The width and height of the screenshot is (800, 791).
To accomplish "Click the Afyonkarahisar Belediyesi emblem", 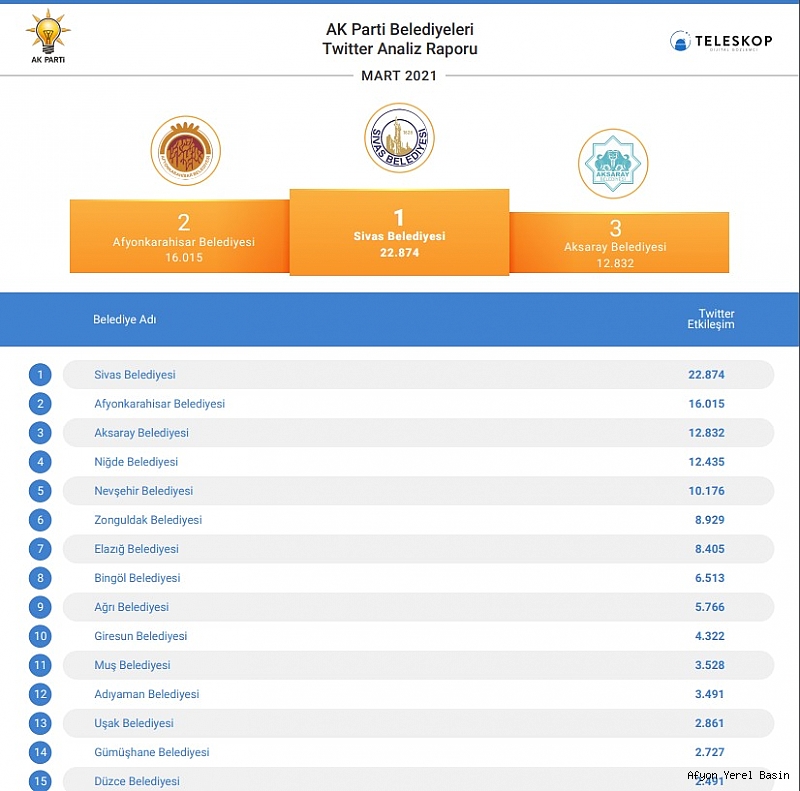I will click(x=185, y=151).
